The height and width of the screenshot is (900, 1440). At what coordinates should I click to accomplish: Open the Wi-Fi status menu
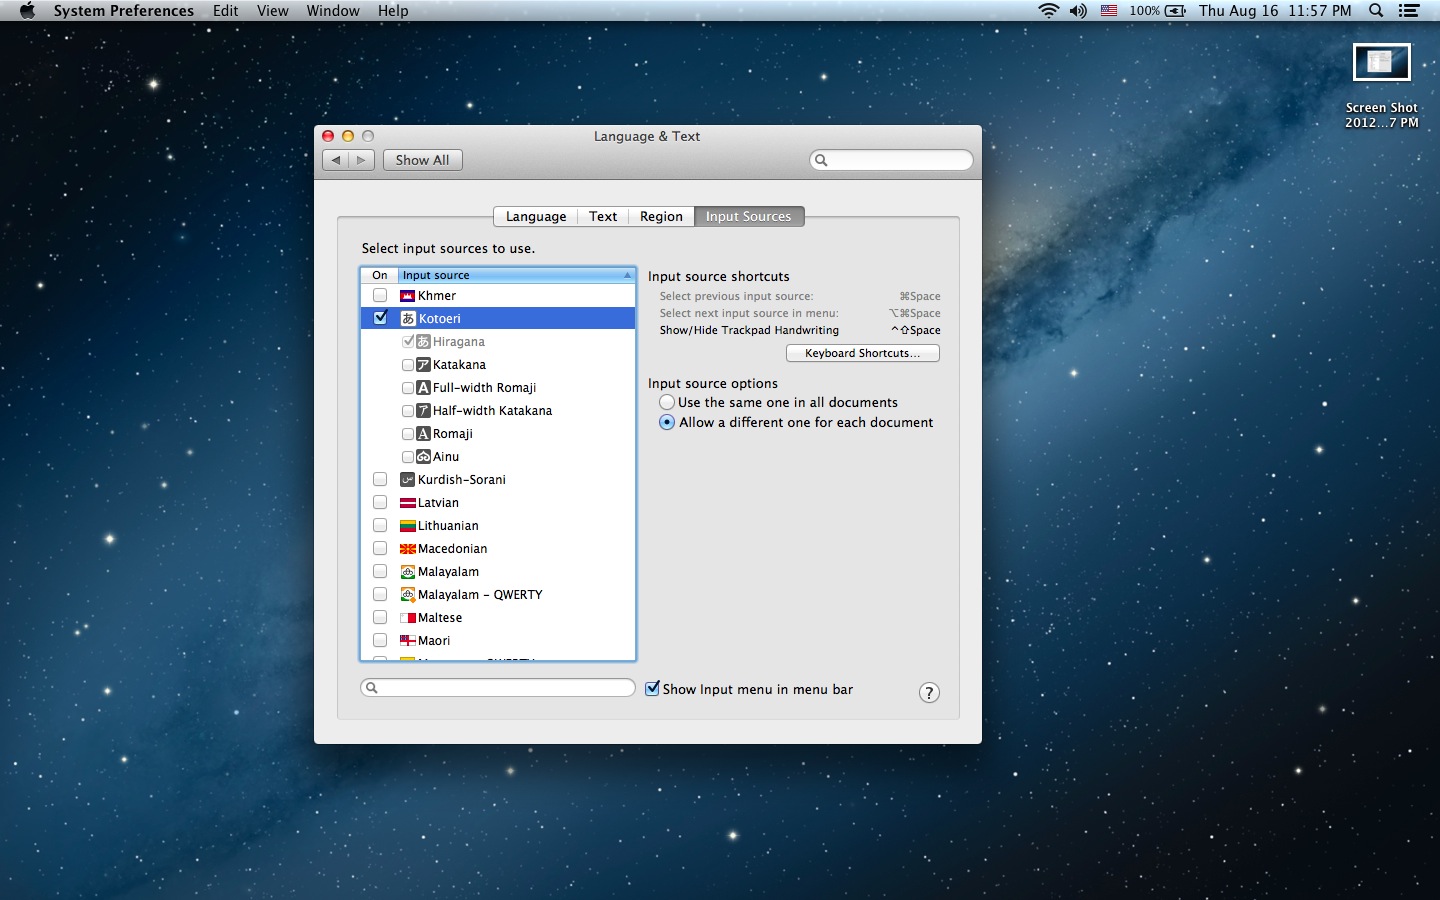coord(1048,11)
